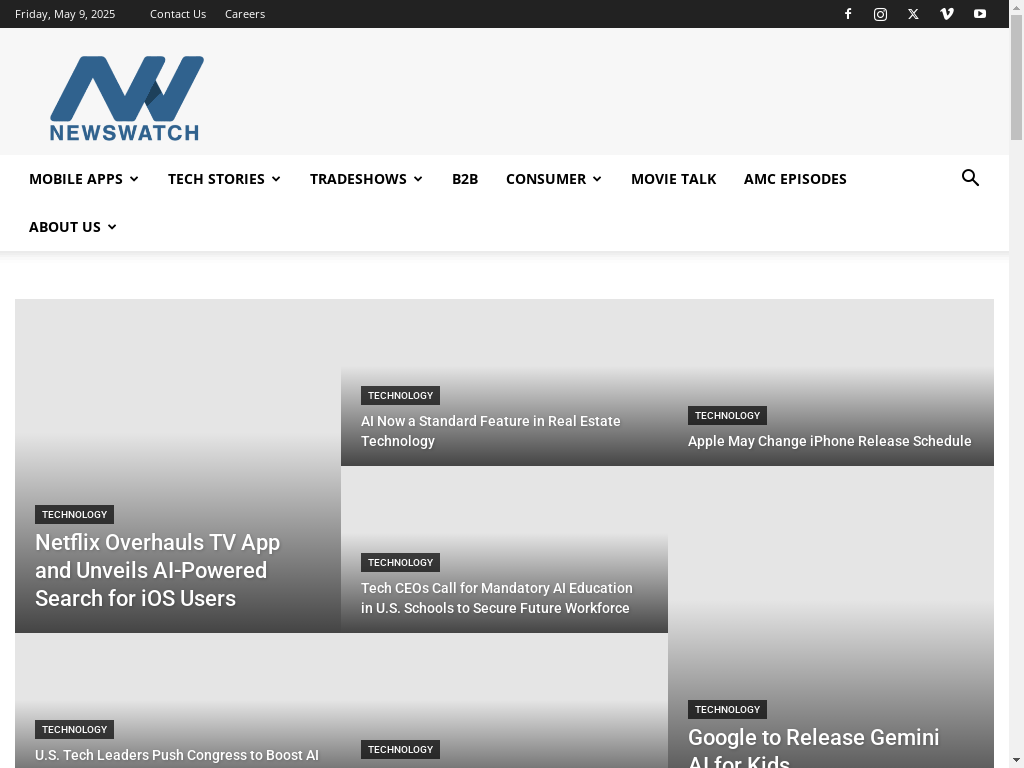Open the AMC Episodes menu item
Screen dimensions: 1024x768
point(795,179)
